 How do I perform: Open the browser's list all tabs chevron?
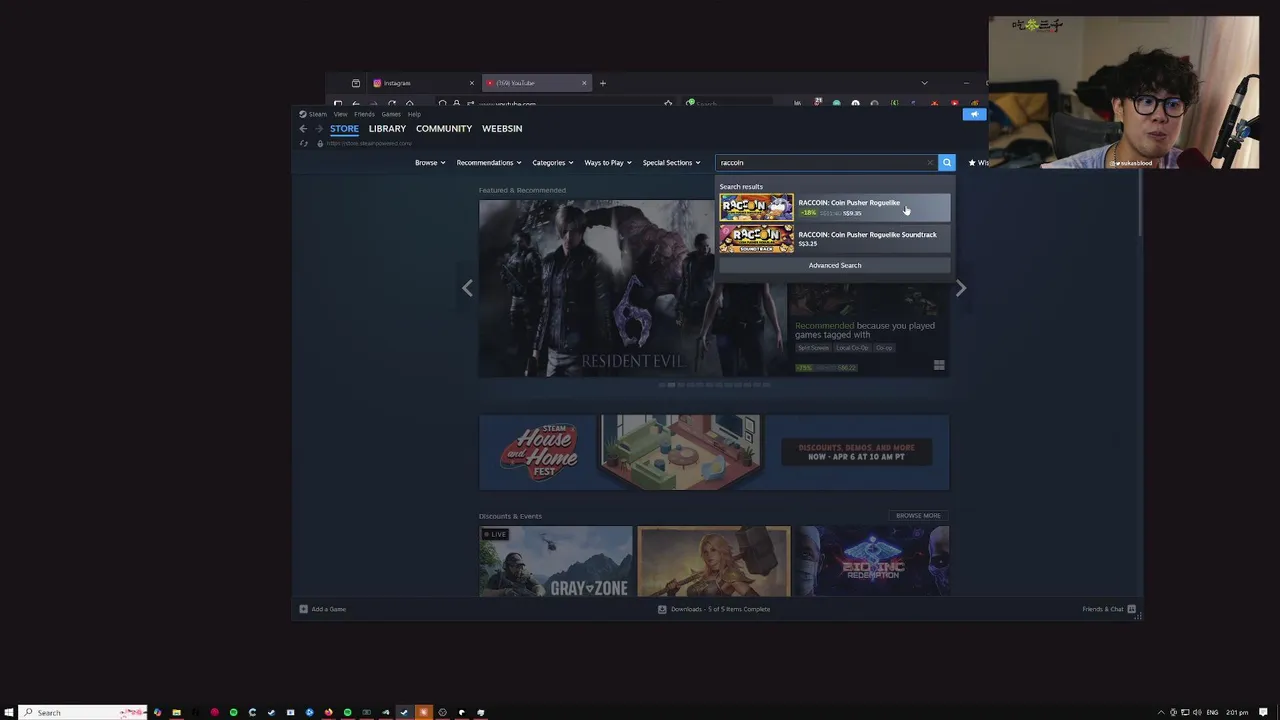click(924, 83)
